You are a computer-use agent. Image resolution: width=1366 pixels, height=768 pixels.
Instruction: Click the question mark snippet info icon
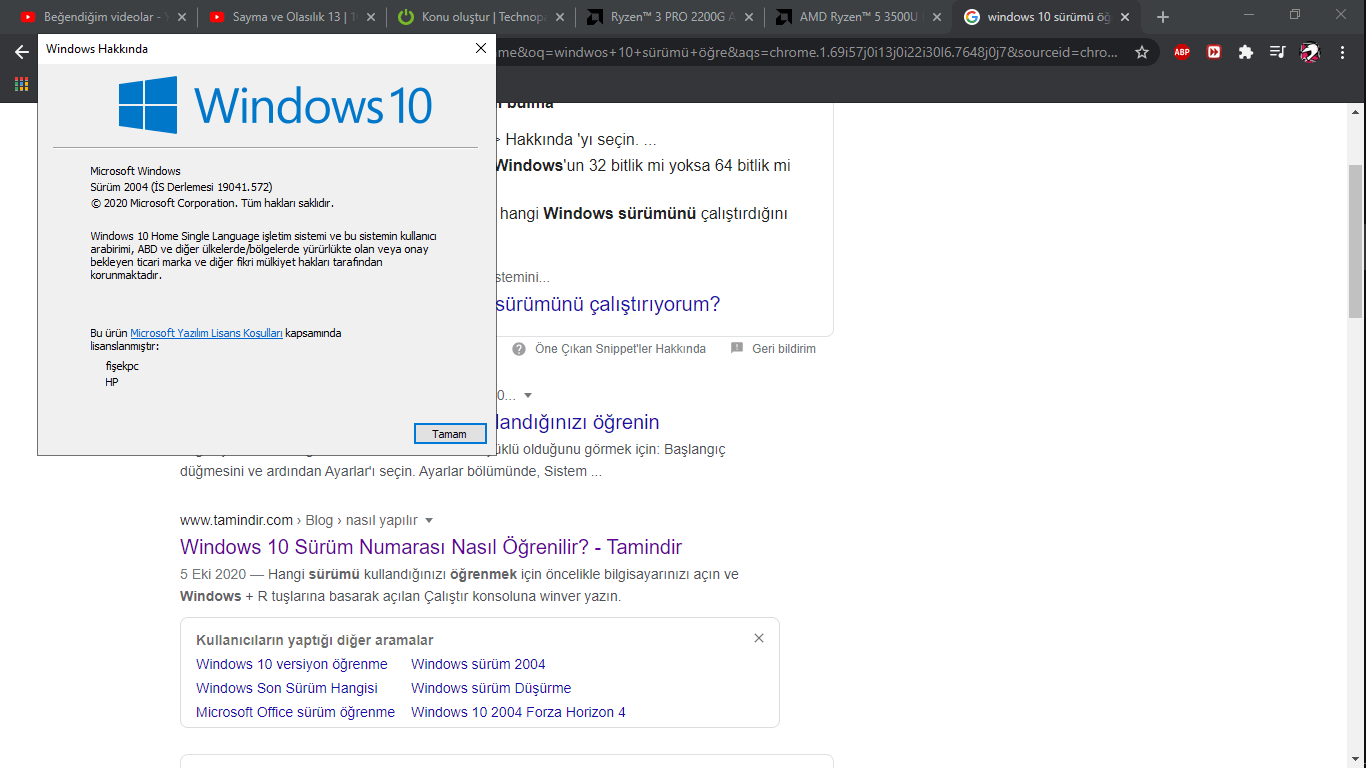(x=519, y=349)
